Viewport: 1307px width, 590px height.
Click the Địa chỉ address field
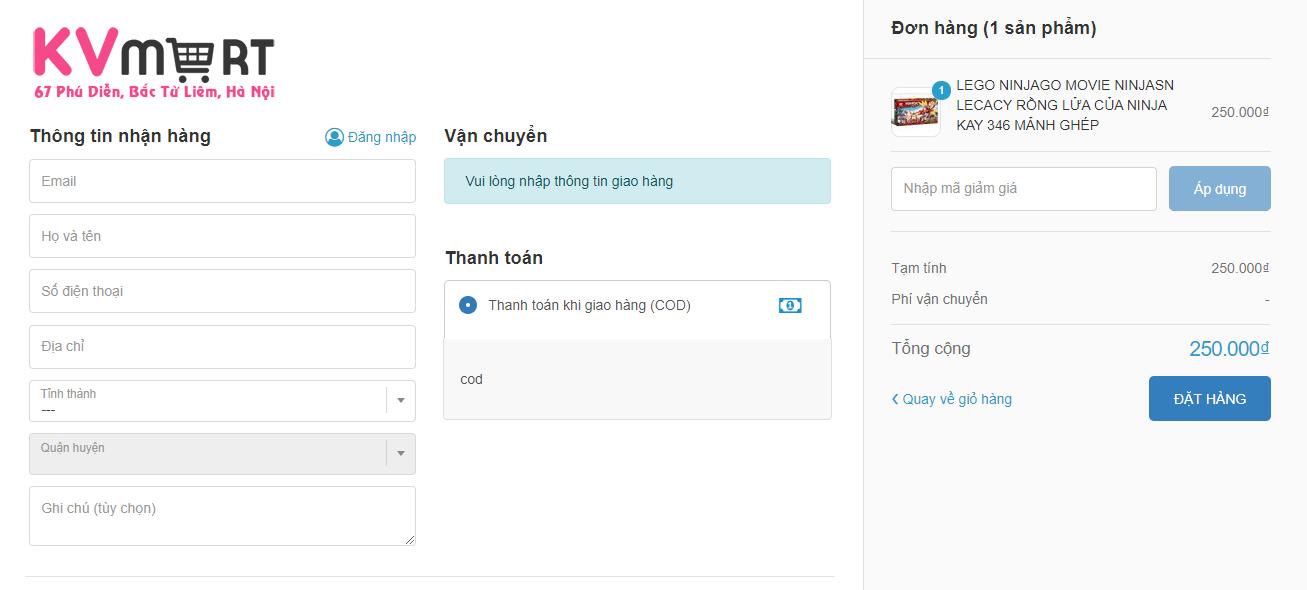click(222, 346)
